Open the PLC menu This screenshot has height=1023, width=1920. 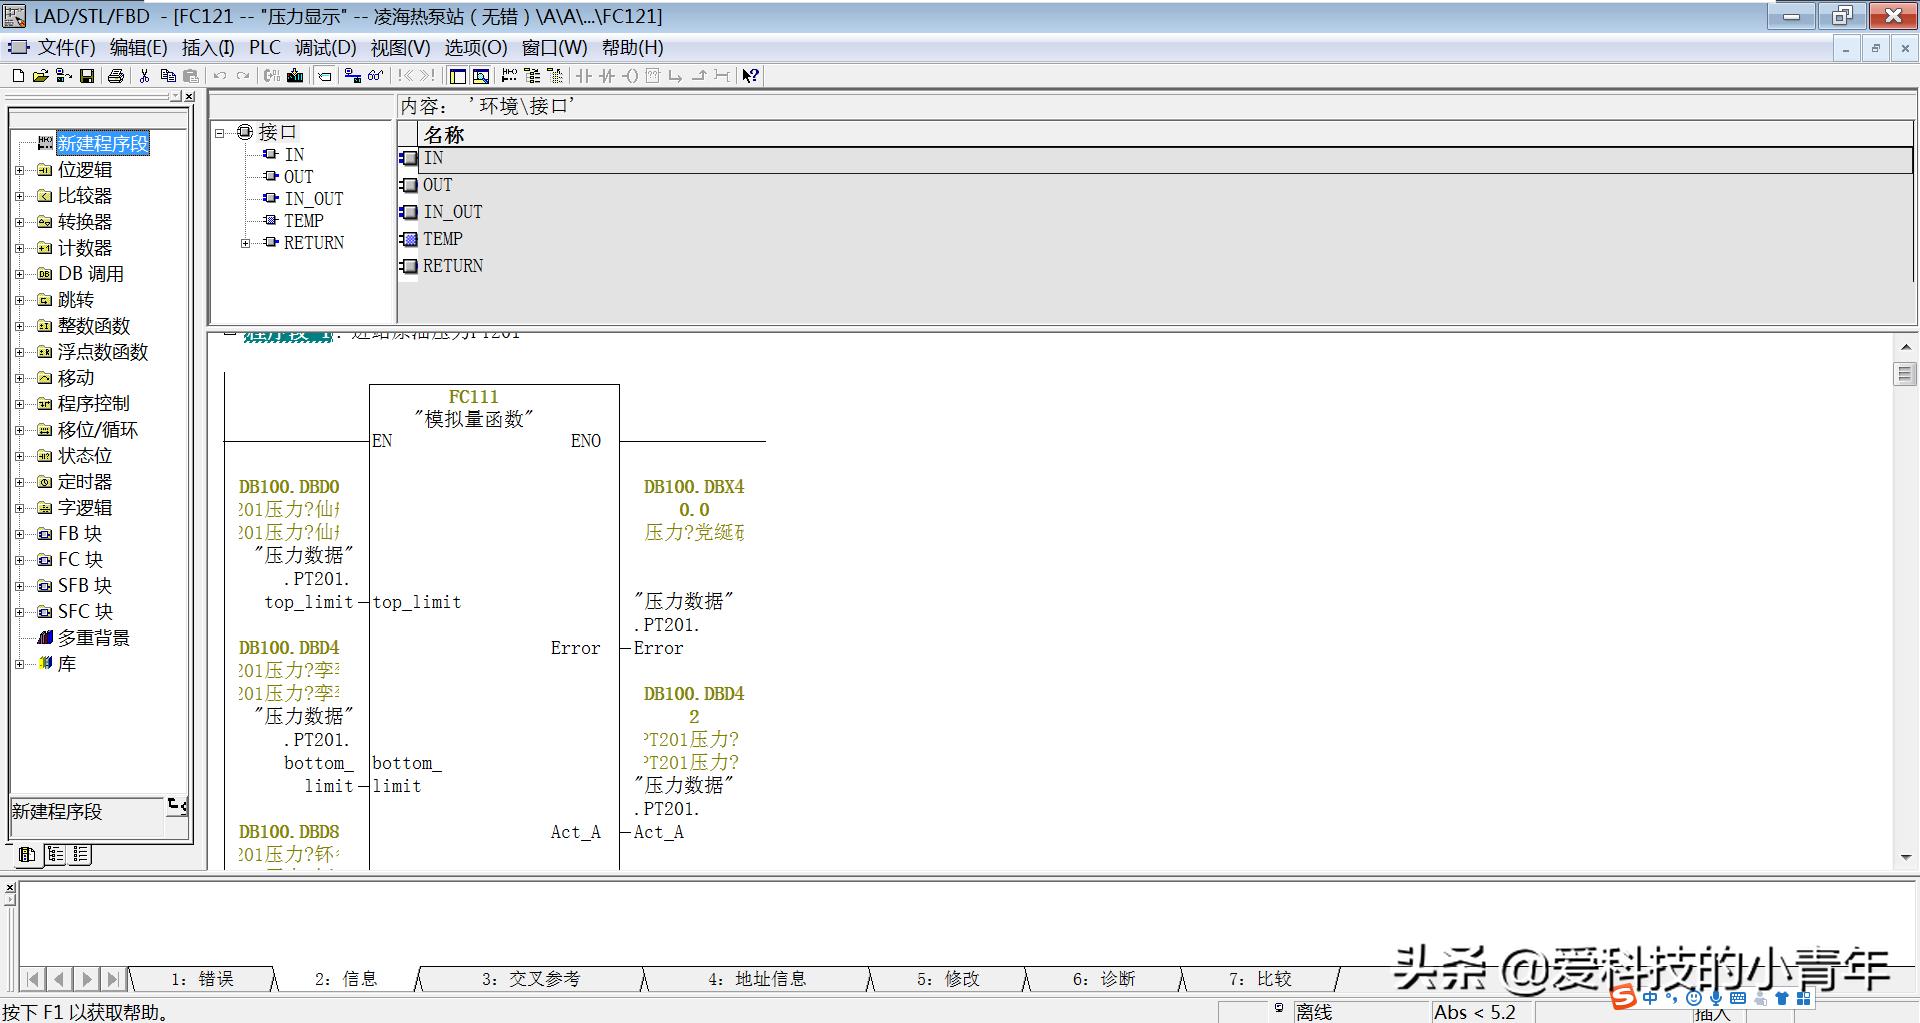[x=265, y=47]
